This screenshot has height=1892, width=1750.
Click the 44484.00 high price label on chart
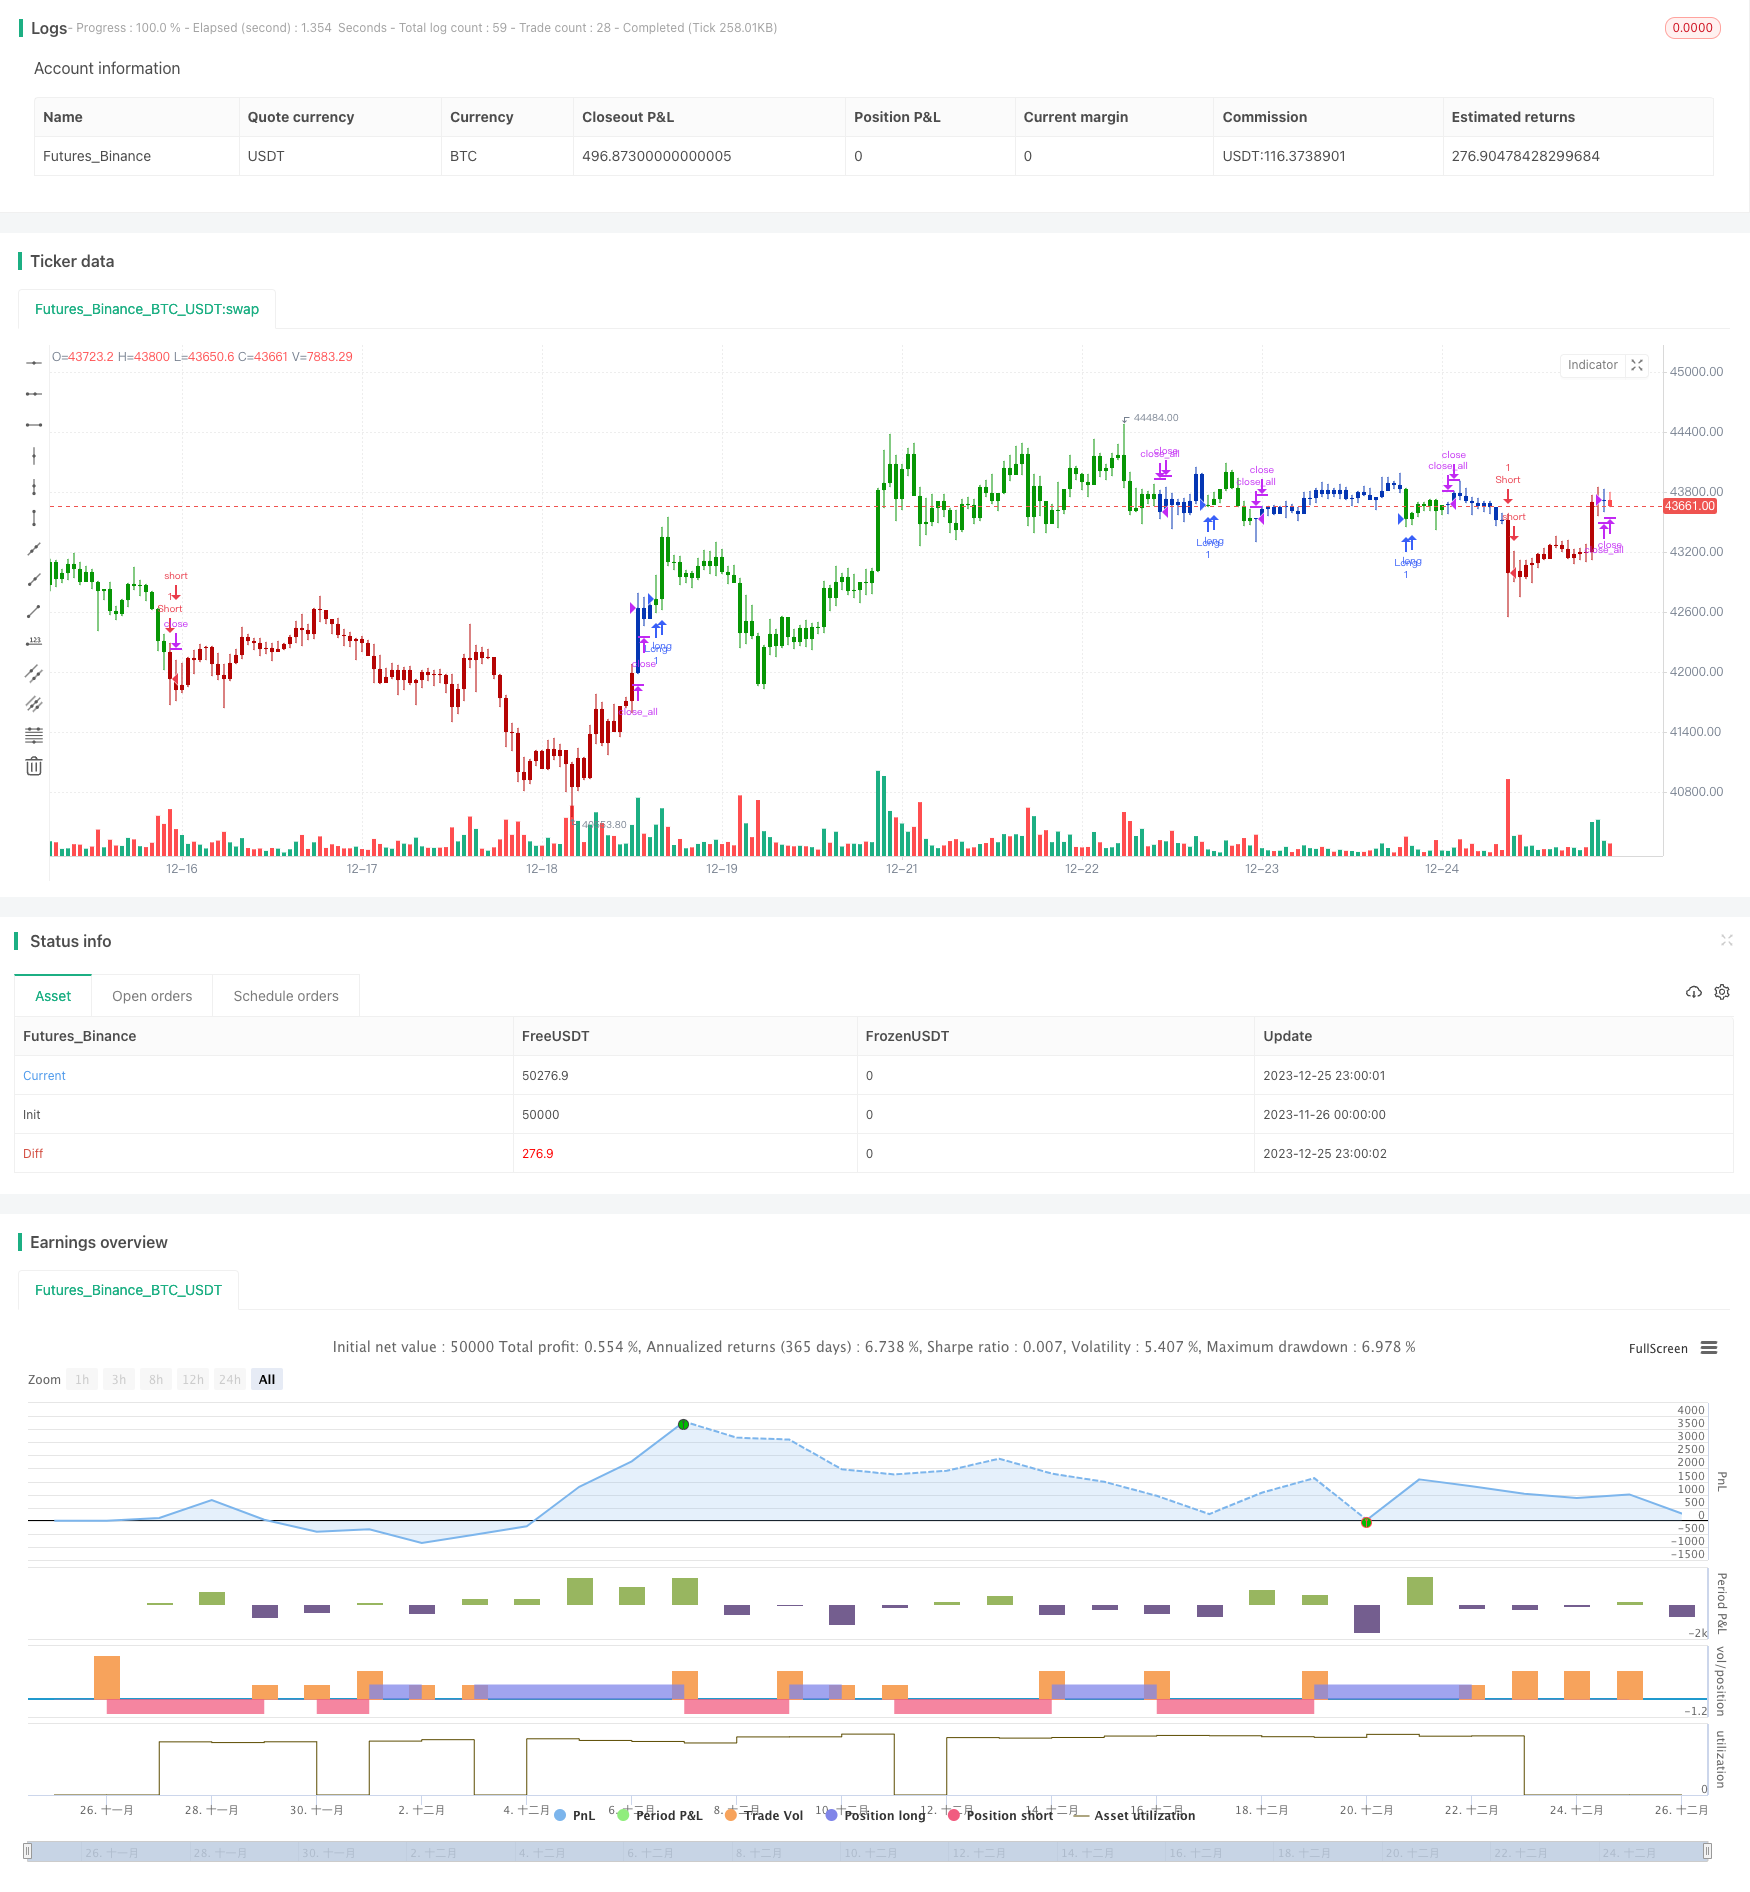(x=1156, y=418)
